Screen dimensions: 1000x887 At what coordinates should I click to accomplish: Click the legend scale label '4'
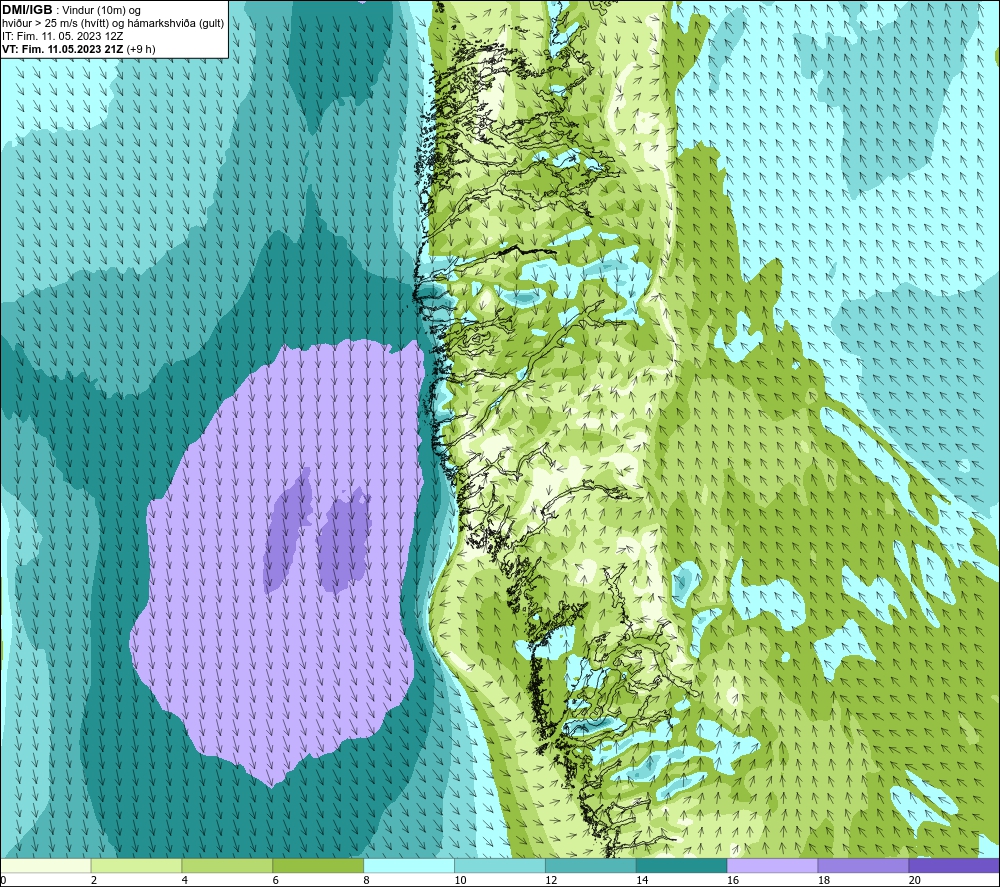coord(184,880)
